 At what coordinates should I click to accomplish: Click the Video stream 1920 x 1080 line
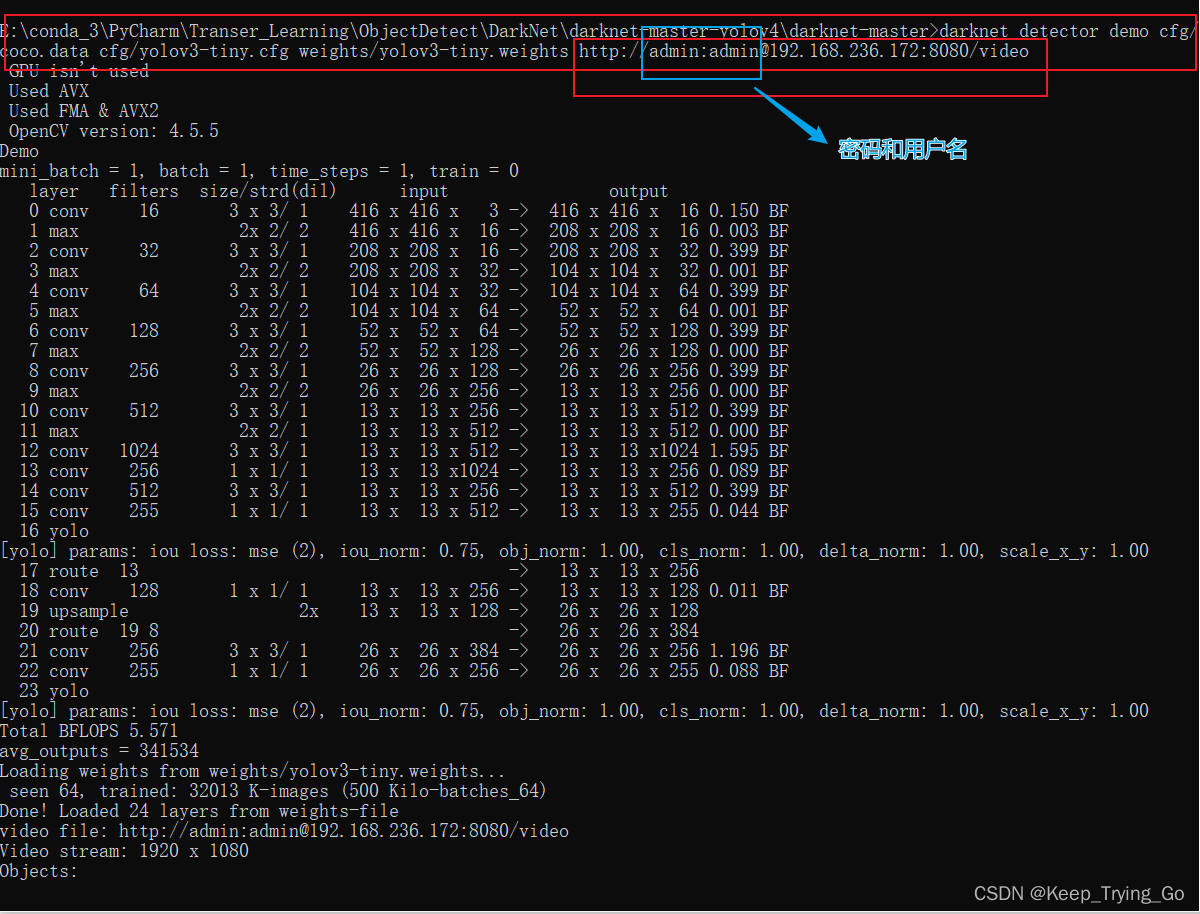pyautogui.click(x=125, y=850)
